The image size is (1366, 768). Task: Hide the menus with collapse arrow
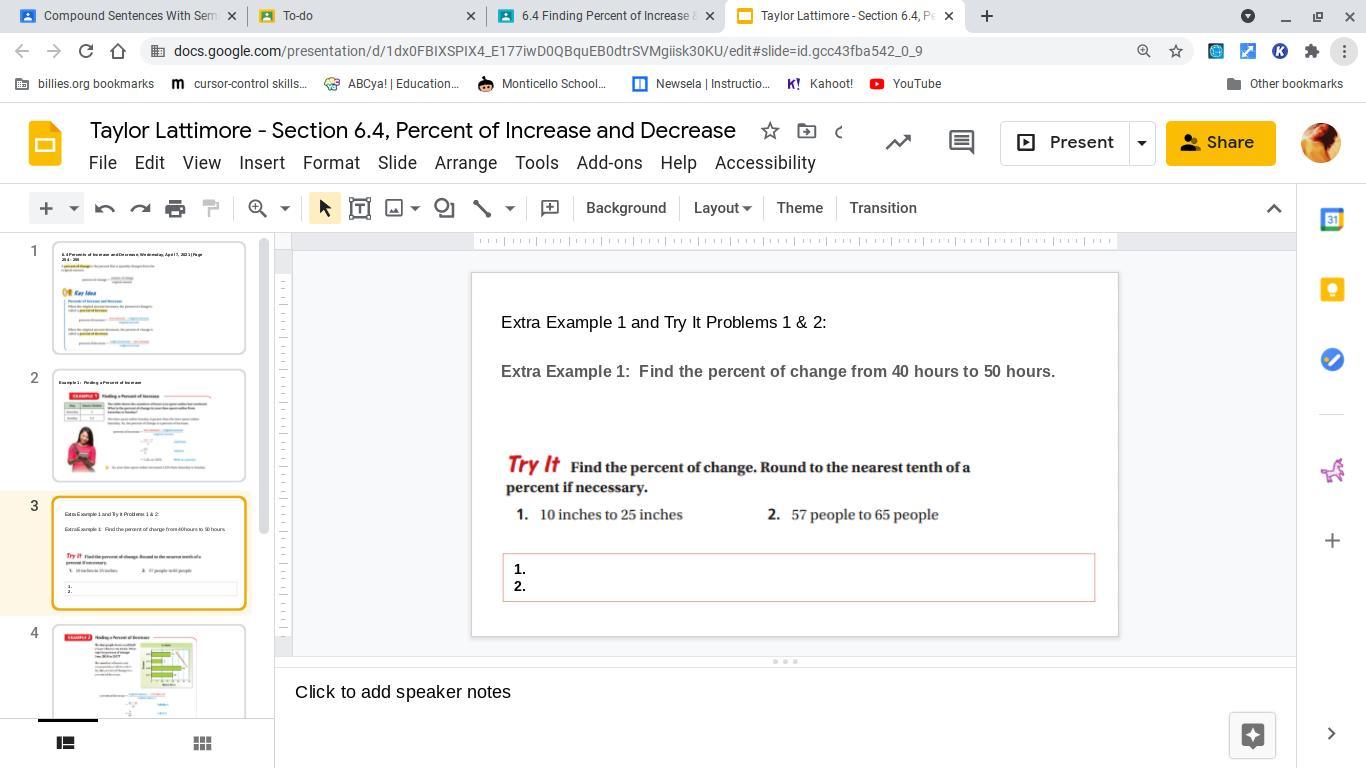click(1274, 208)
